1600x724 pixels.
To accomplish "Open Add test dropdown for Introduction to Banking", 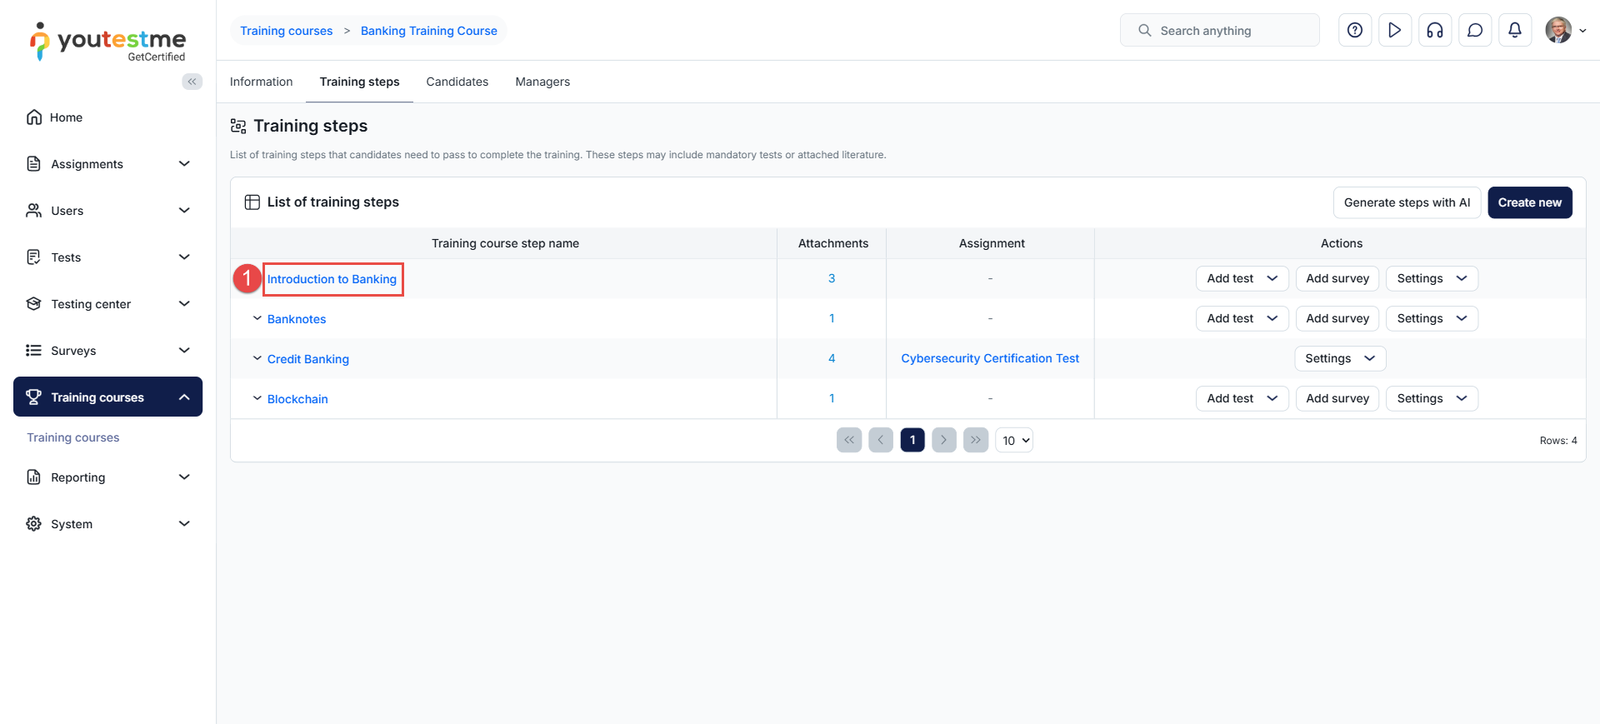I will pos(1241,279).
